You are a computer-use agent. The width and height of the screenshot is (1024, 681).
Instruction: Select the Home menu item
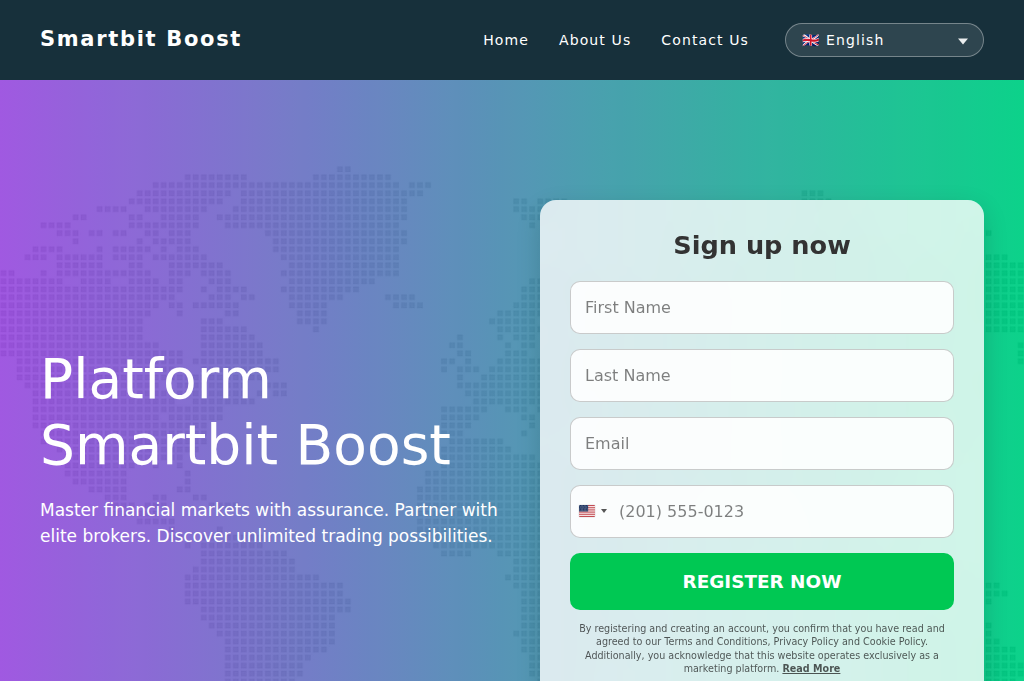[x=506, y=40]
